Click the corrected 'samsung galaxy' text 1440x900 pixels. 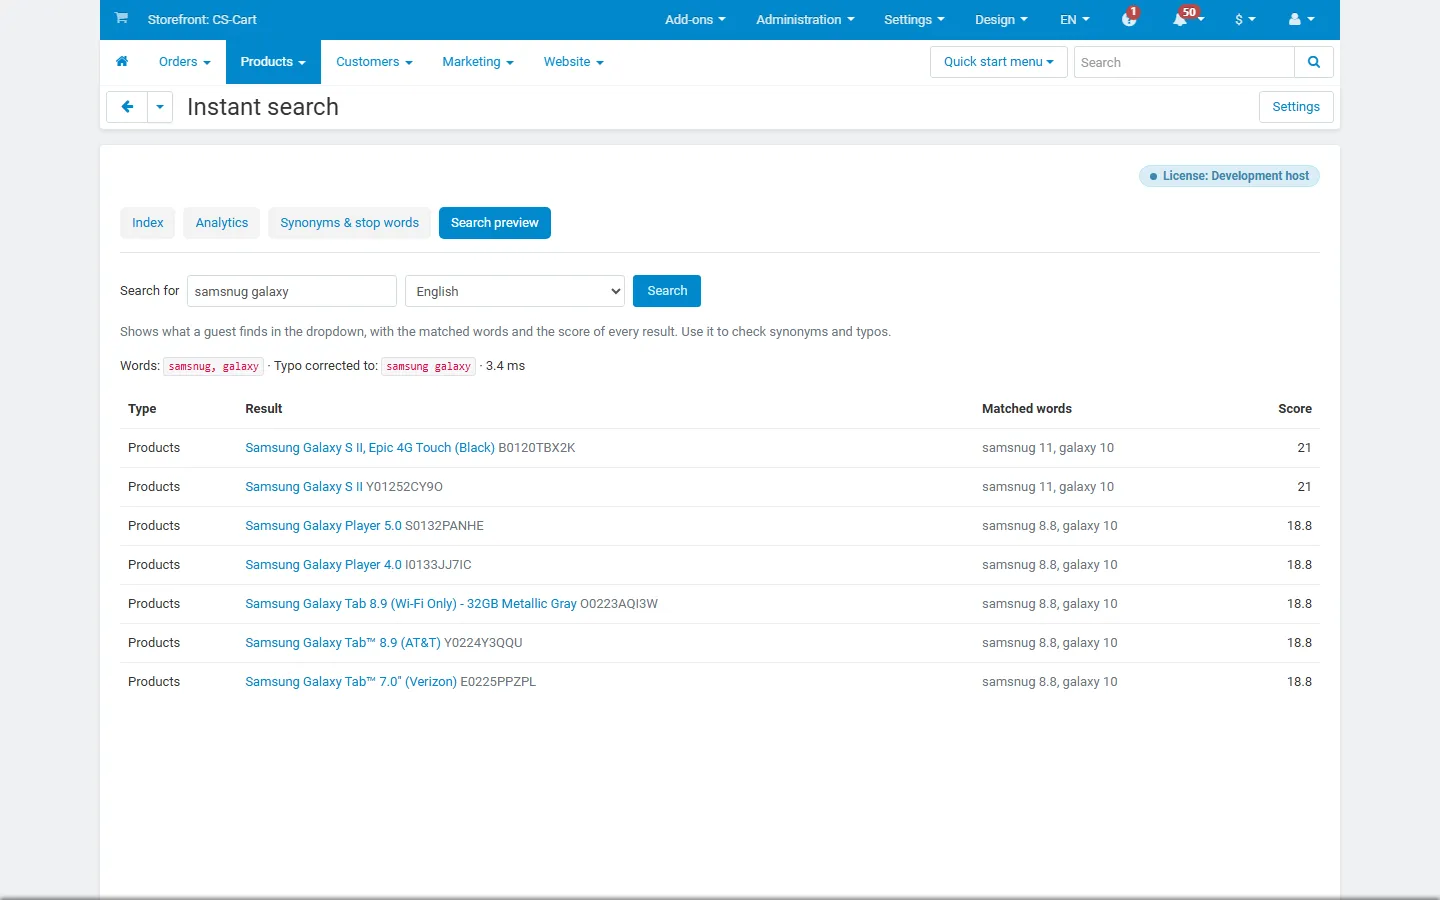[428, 366]
